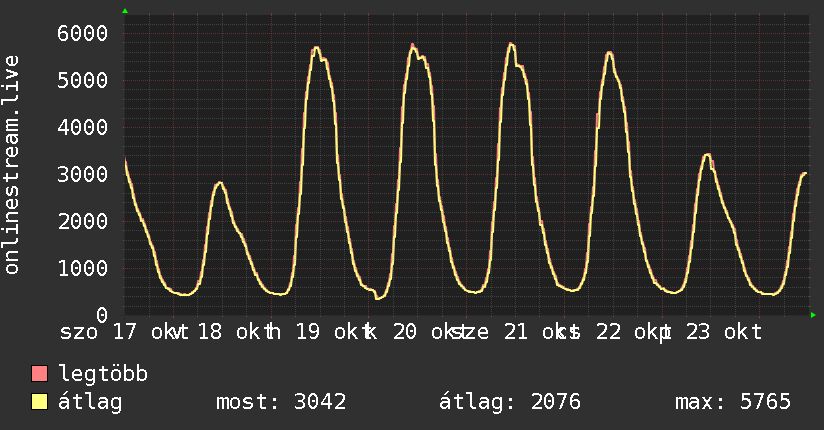Click the szo 17 okt date label

click(117, 332)
